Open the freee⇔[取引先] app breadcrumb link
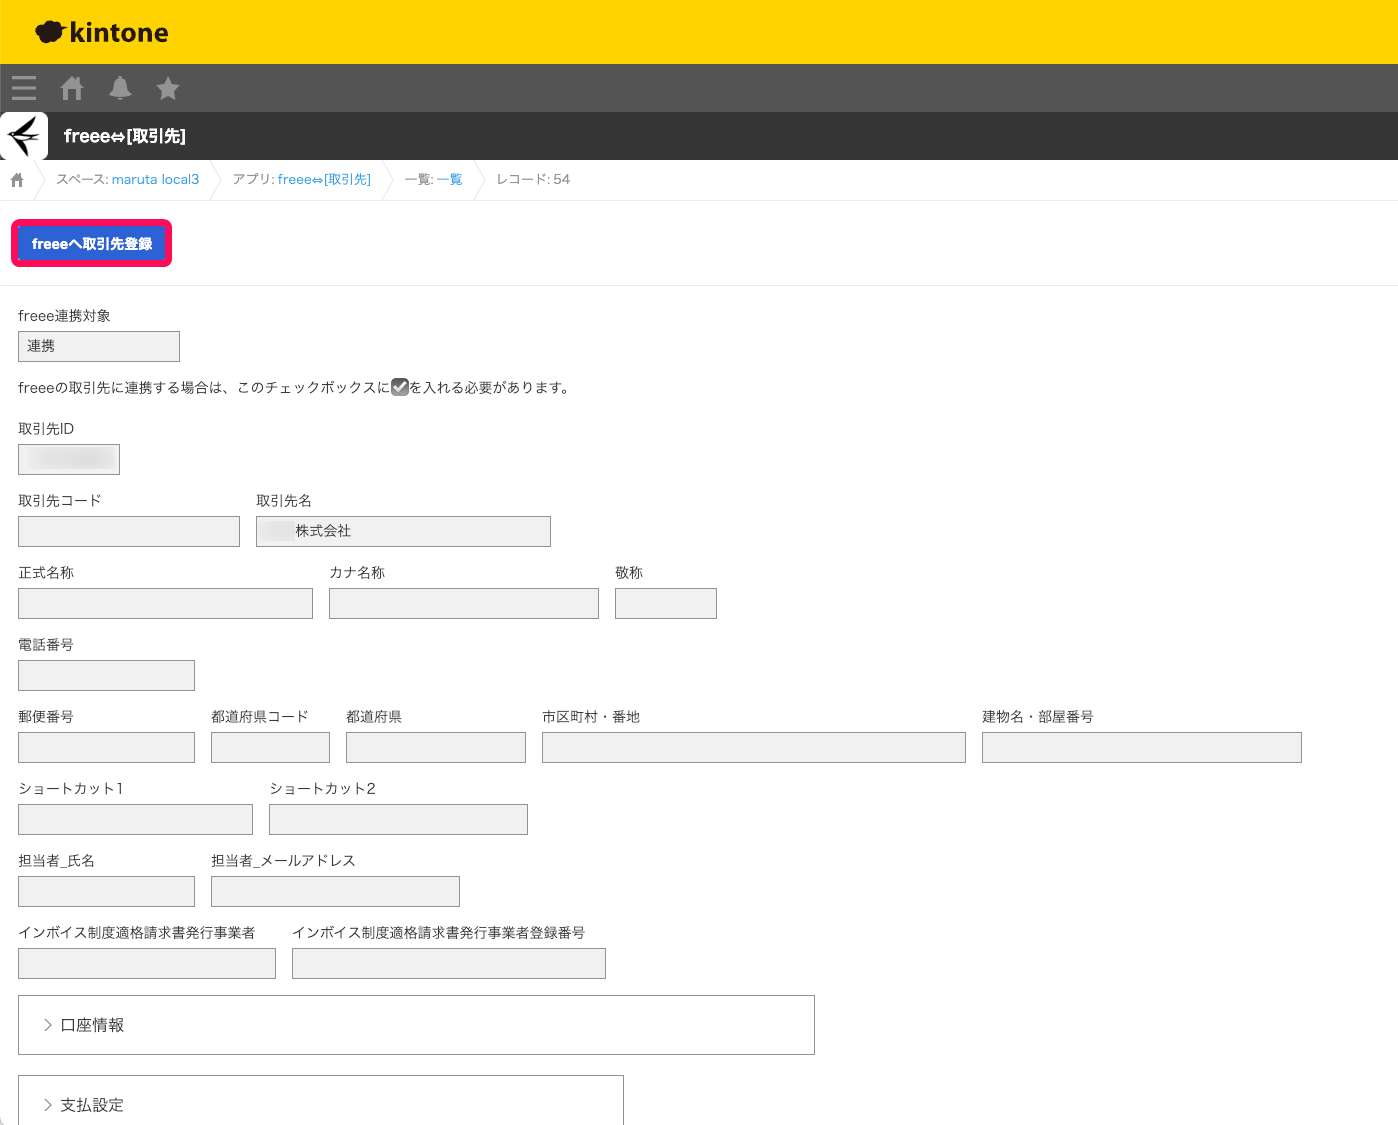Screen dimensions: 1398x1125 click(324, 179)
